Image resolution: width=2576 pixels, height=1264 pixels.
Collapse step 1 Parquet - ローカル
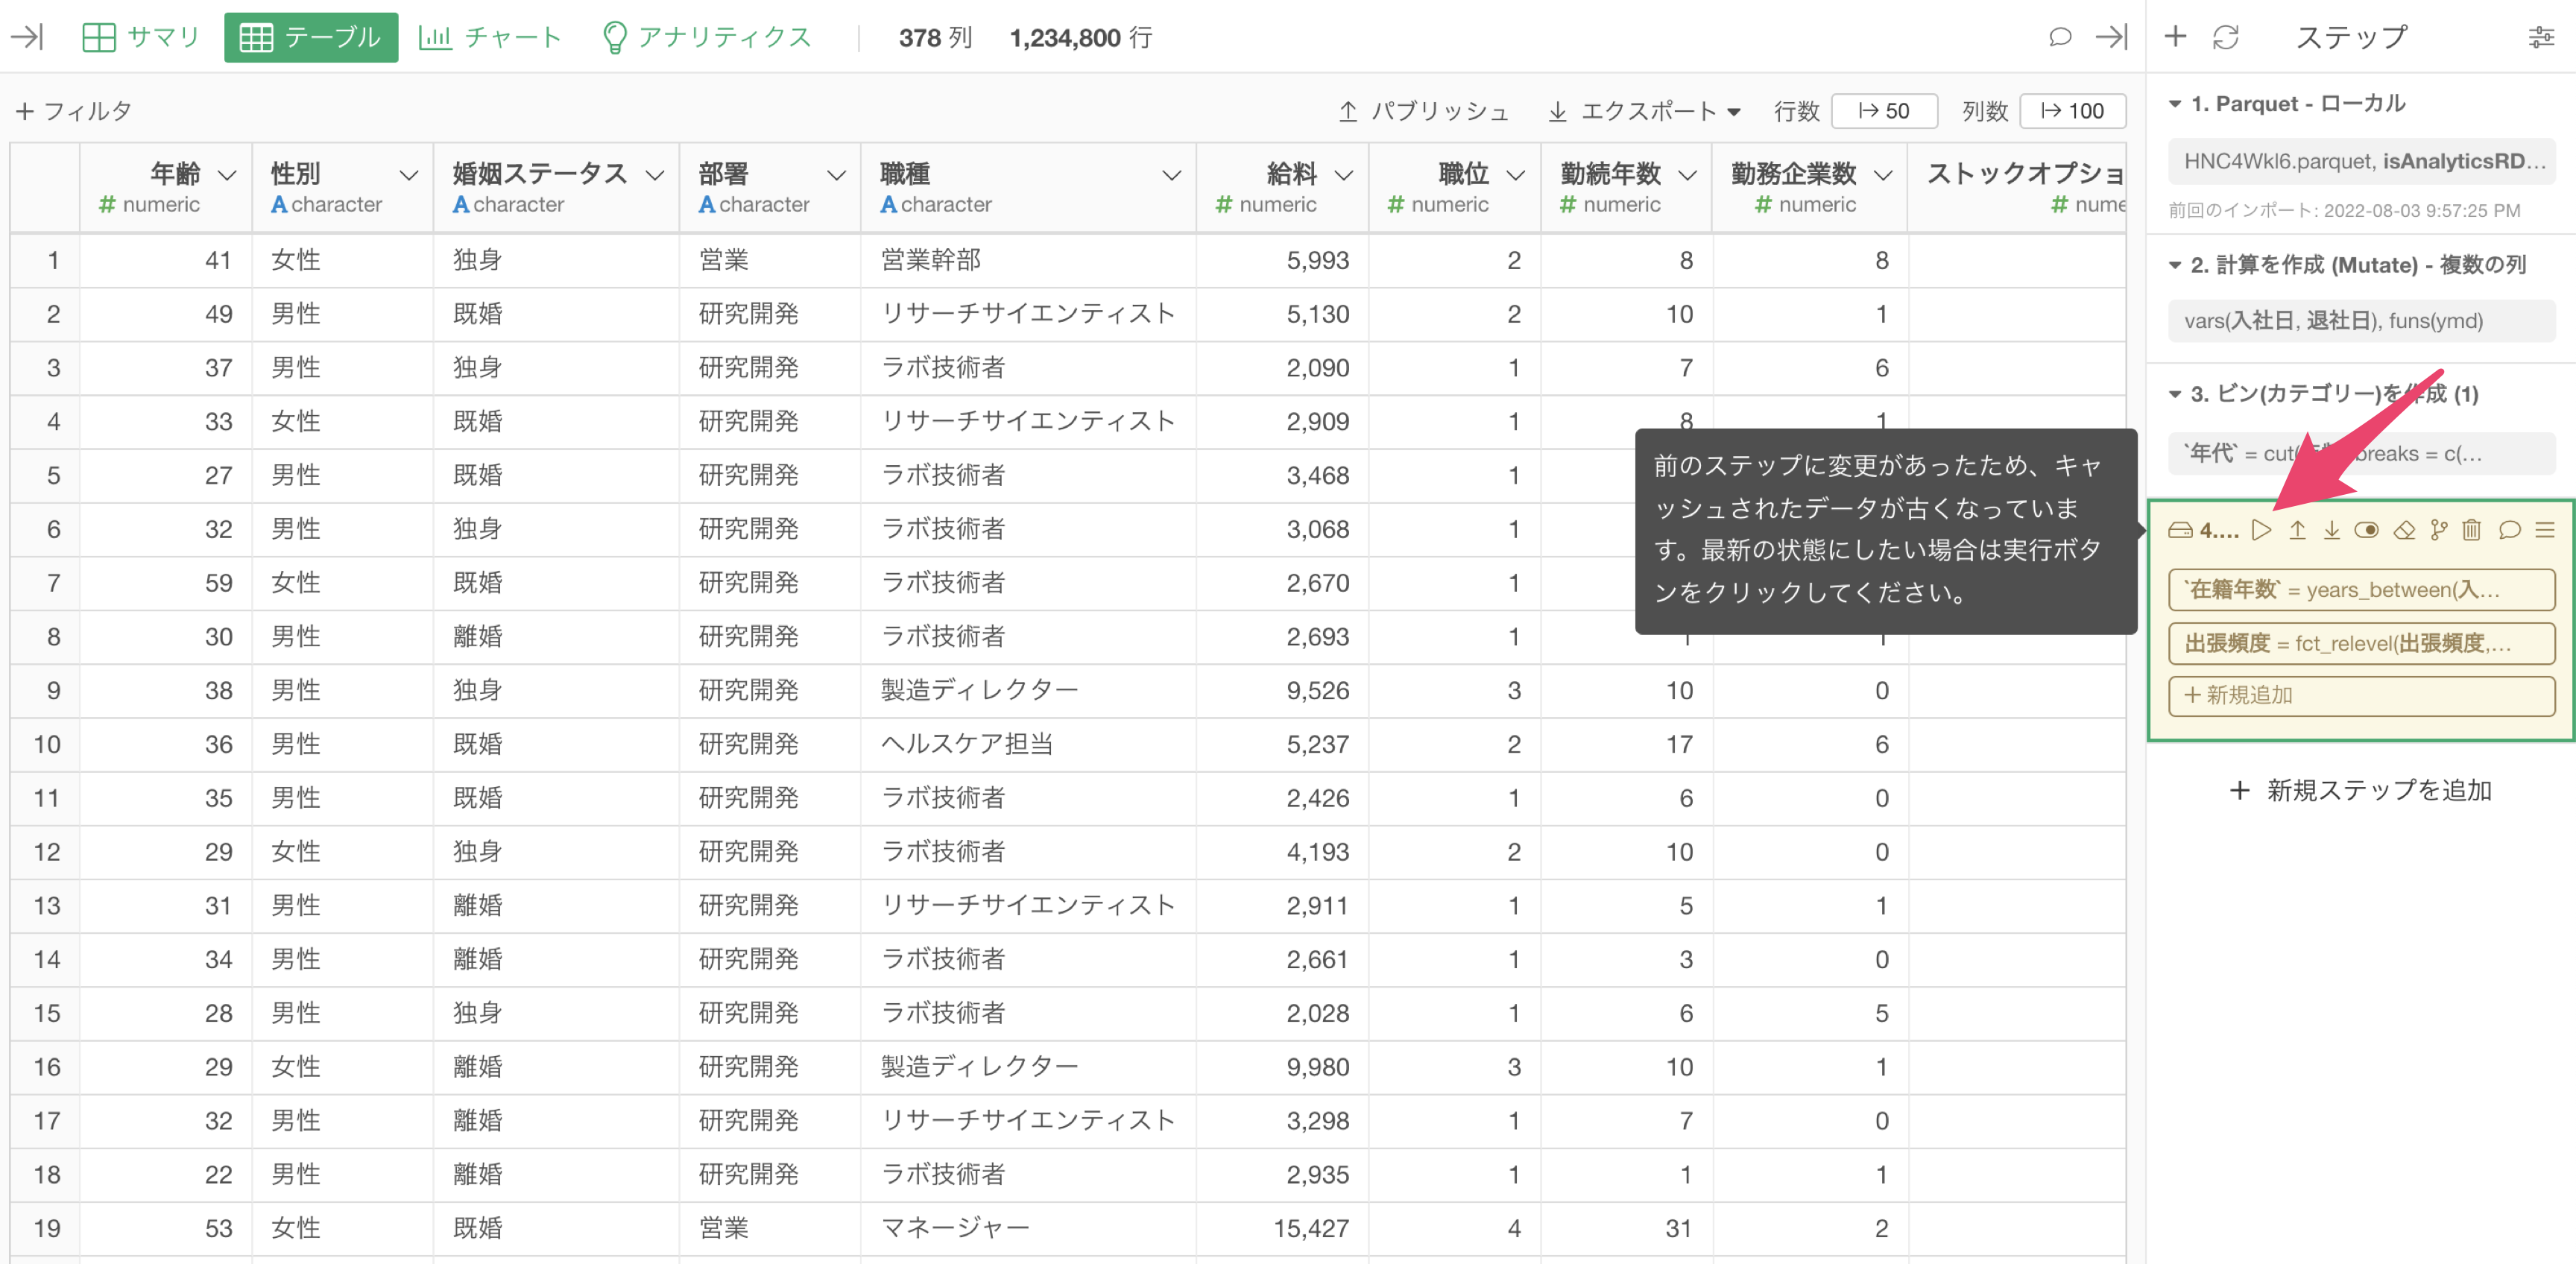(x=2175, y=104)
